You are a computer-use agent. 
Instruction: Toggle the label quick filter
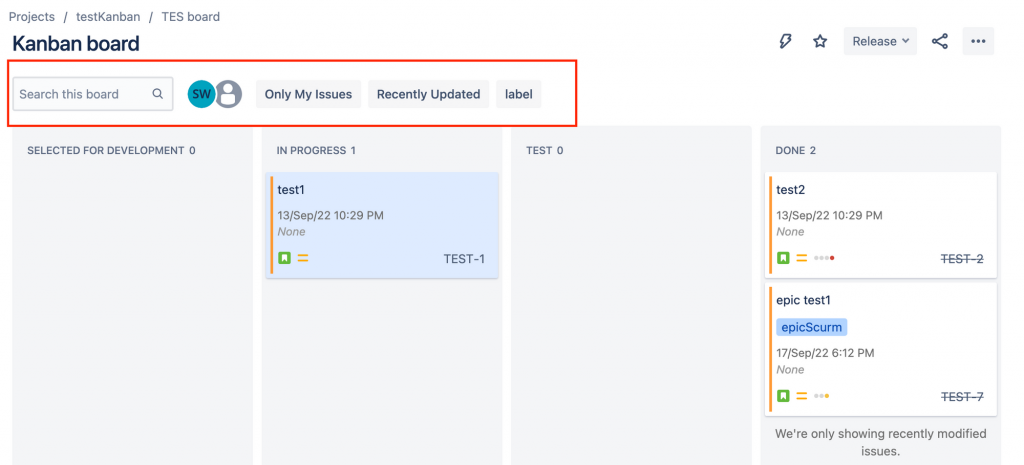518,94
